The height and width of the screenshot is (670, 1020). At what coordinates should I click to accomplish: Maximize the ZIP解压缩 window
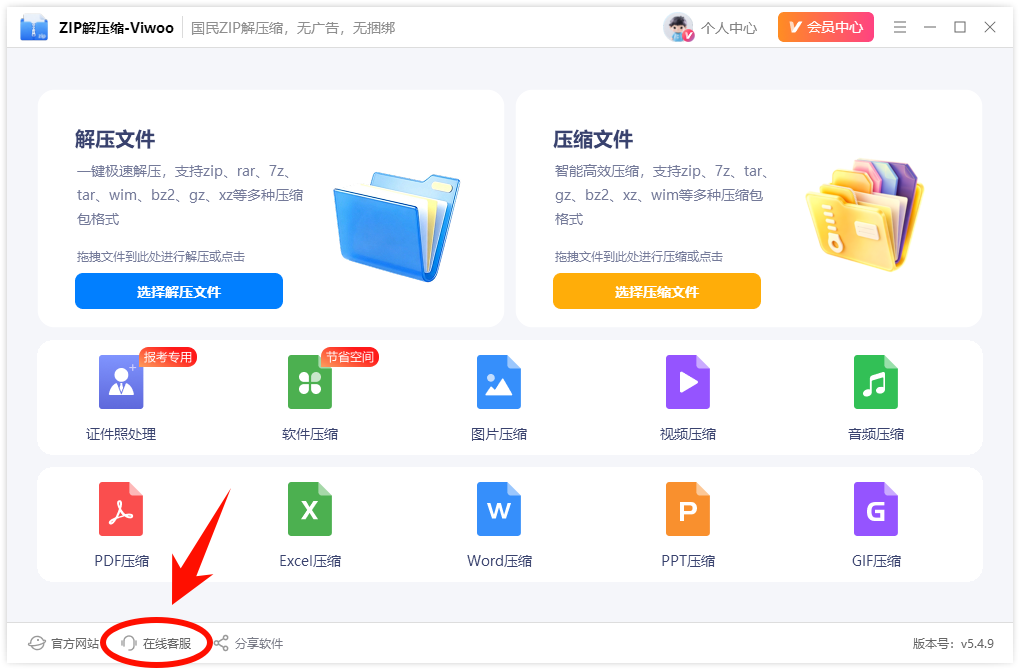[960, 27]
